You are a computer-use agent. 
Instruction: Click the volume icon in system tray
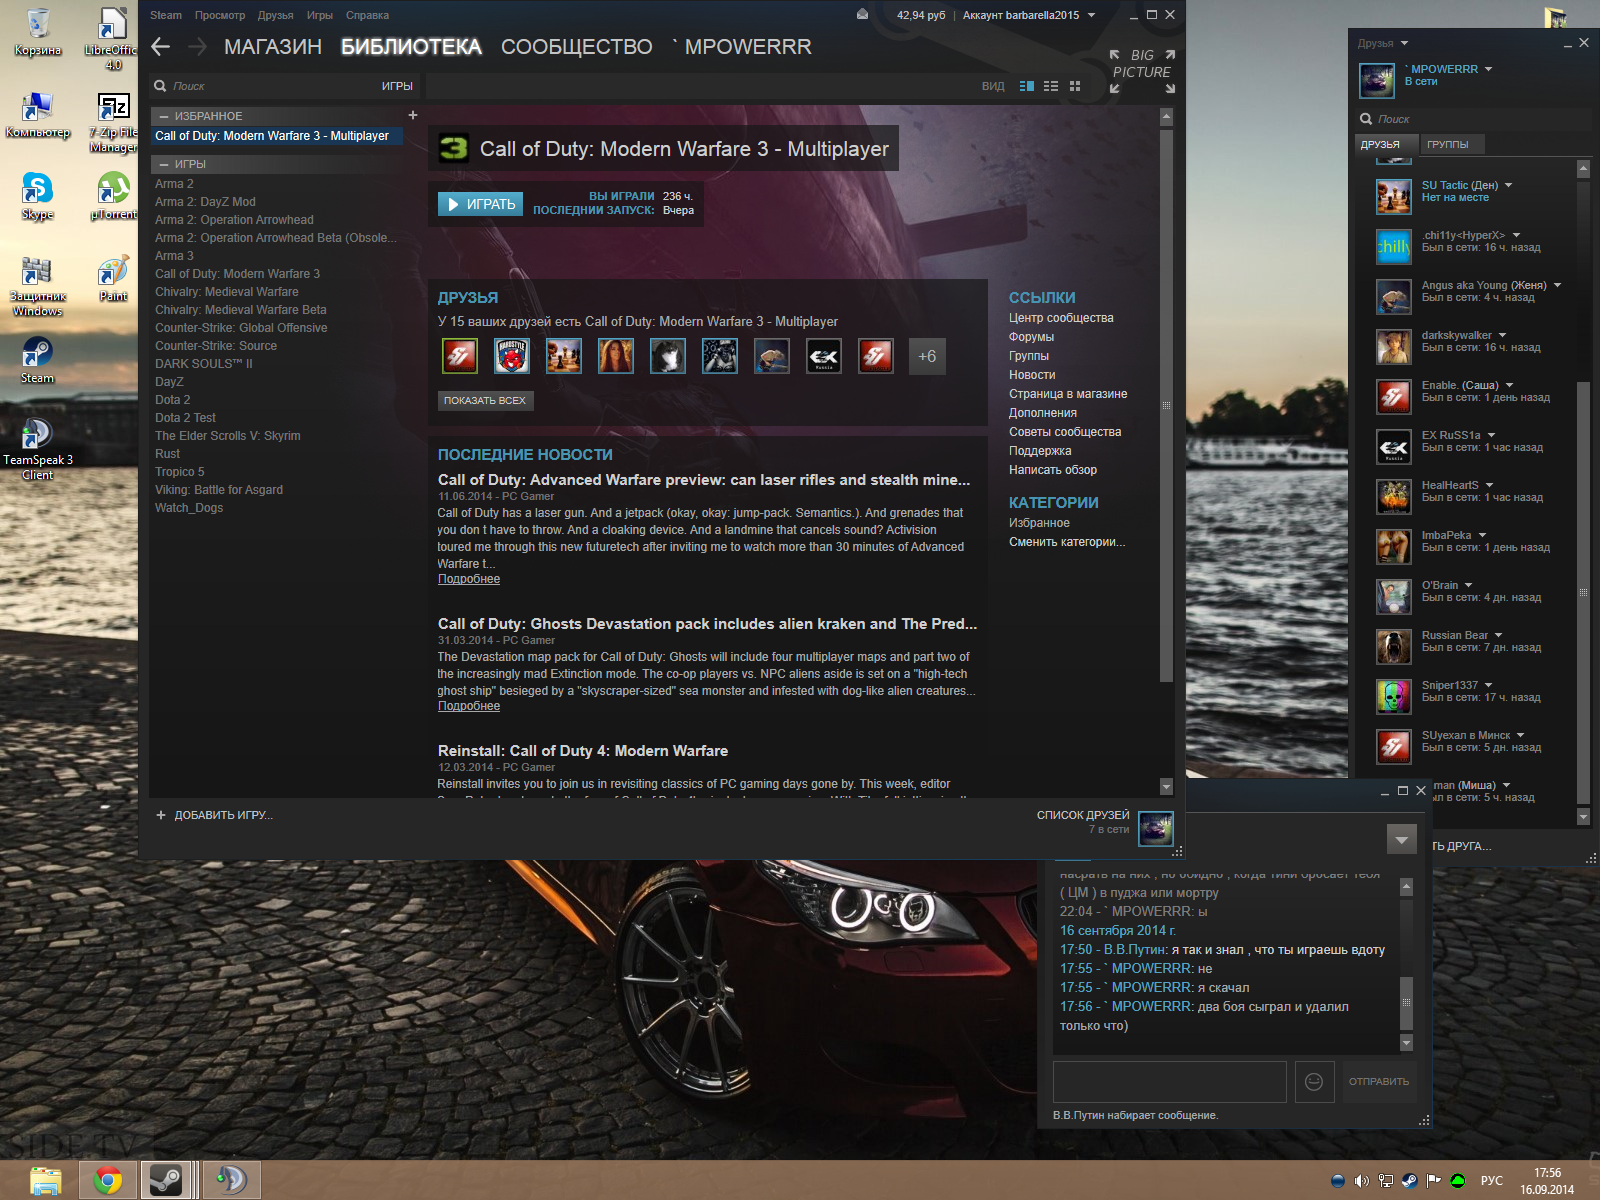1361,1181
